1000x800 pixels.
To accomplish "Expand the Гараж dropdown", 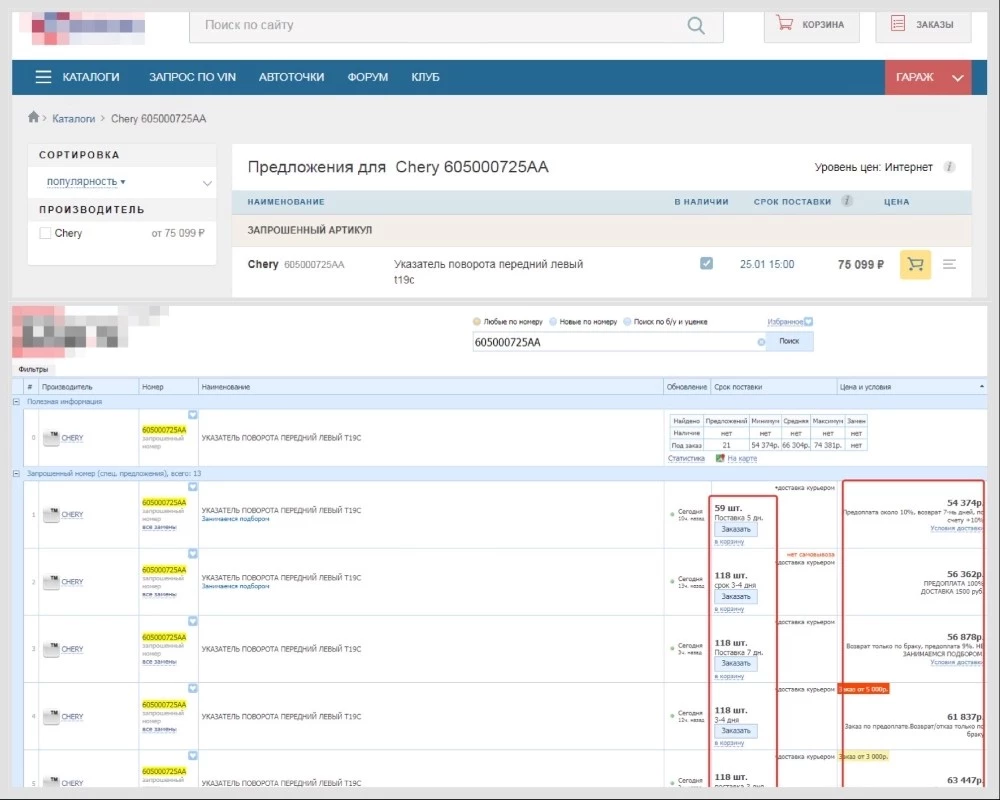I will pyautogui.click(x=957, y=77).
